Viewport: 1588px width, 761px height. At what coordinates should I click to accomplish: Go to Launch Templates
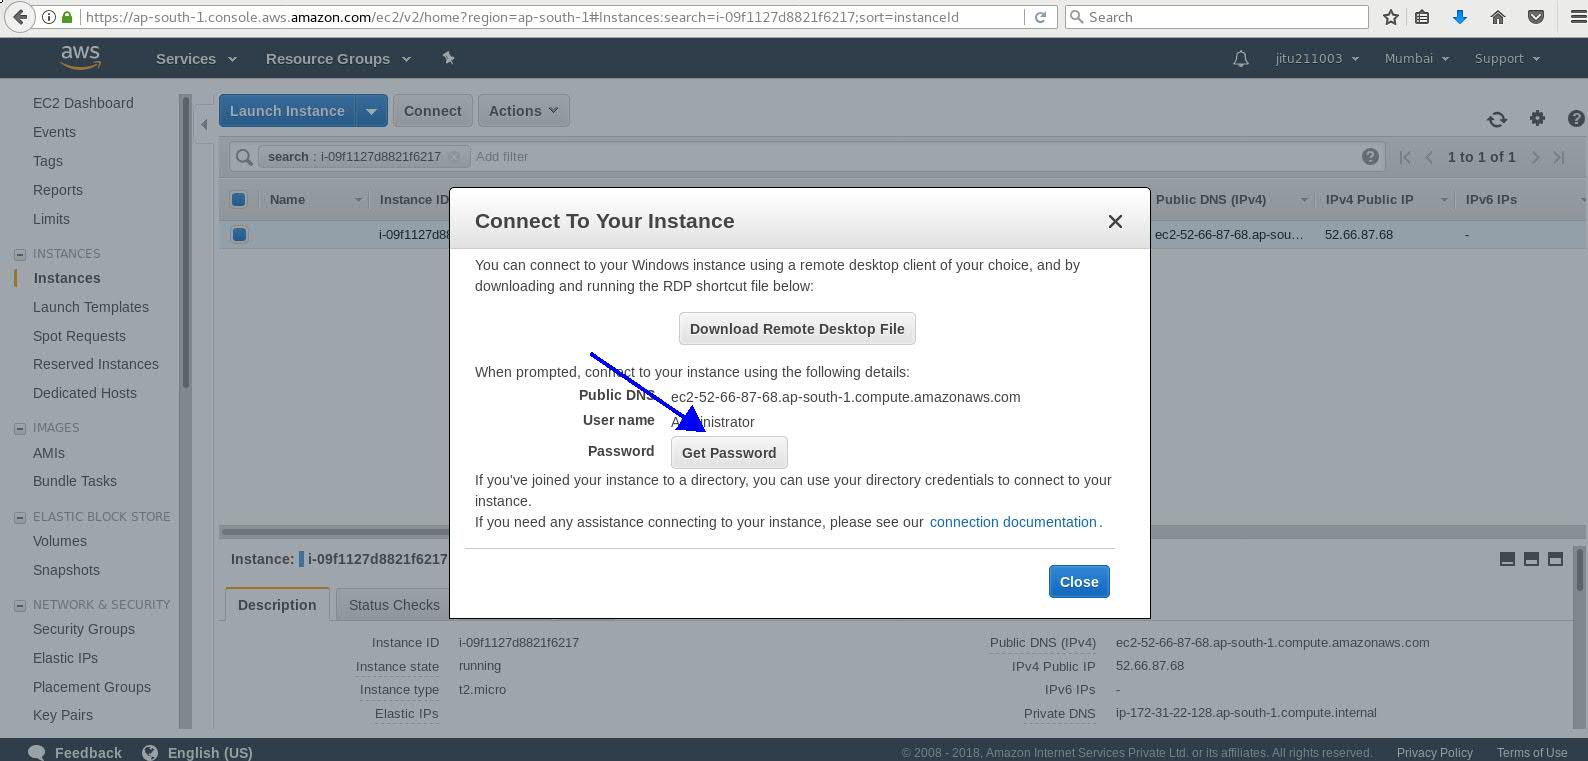click(91, 307)
